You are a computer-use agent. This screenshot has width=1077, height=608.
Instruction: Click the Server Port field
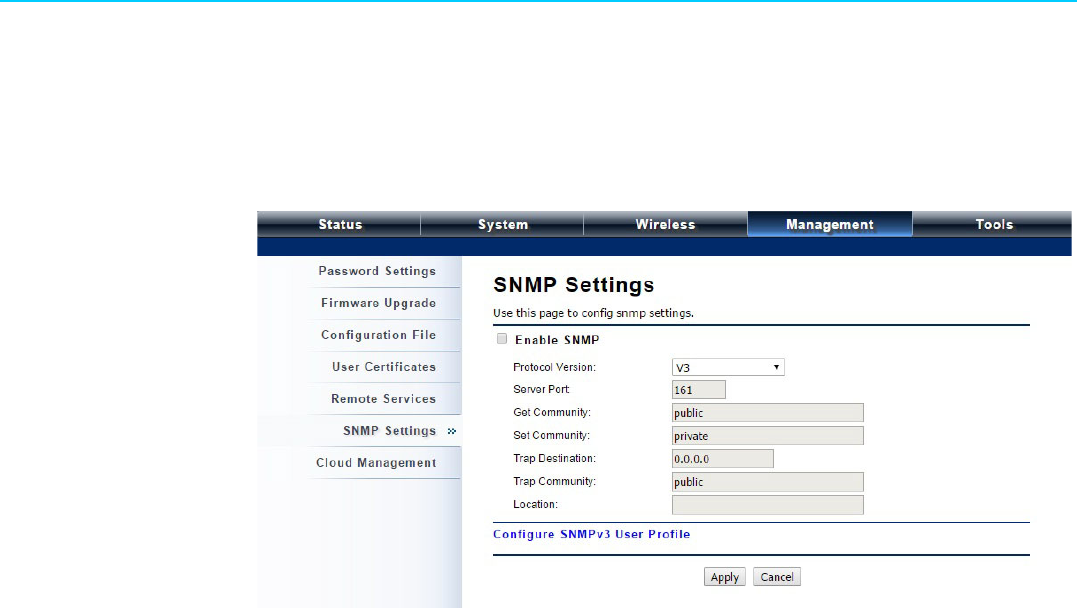coord(699,390)
